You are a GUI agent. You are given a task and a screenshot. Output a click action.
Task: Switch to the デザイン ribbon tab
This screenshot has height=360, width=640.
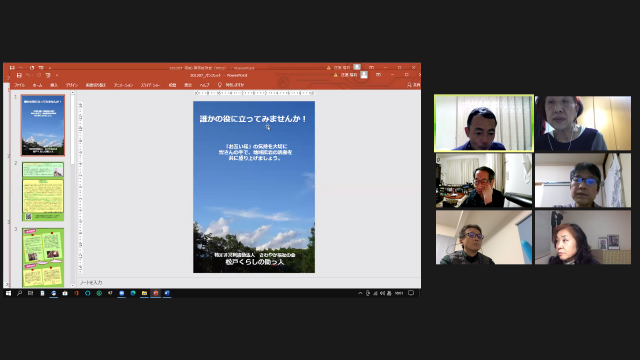tap(72, 85)
